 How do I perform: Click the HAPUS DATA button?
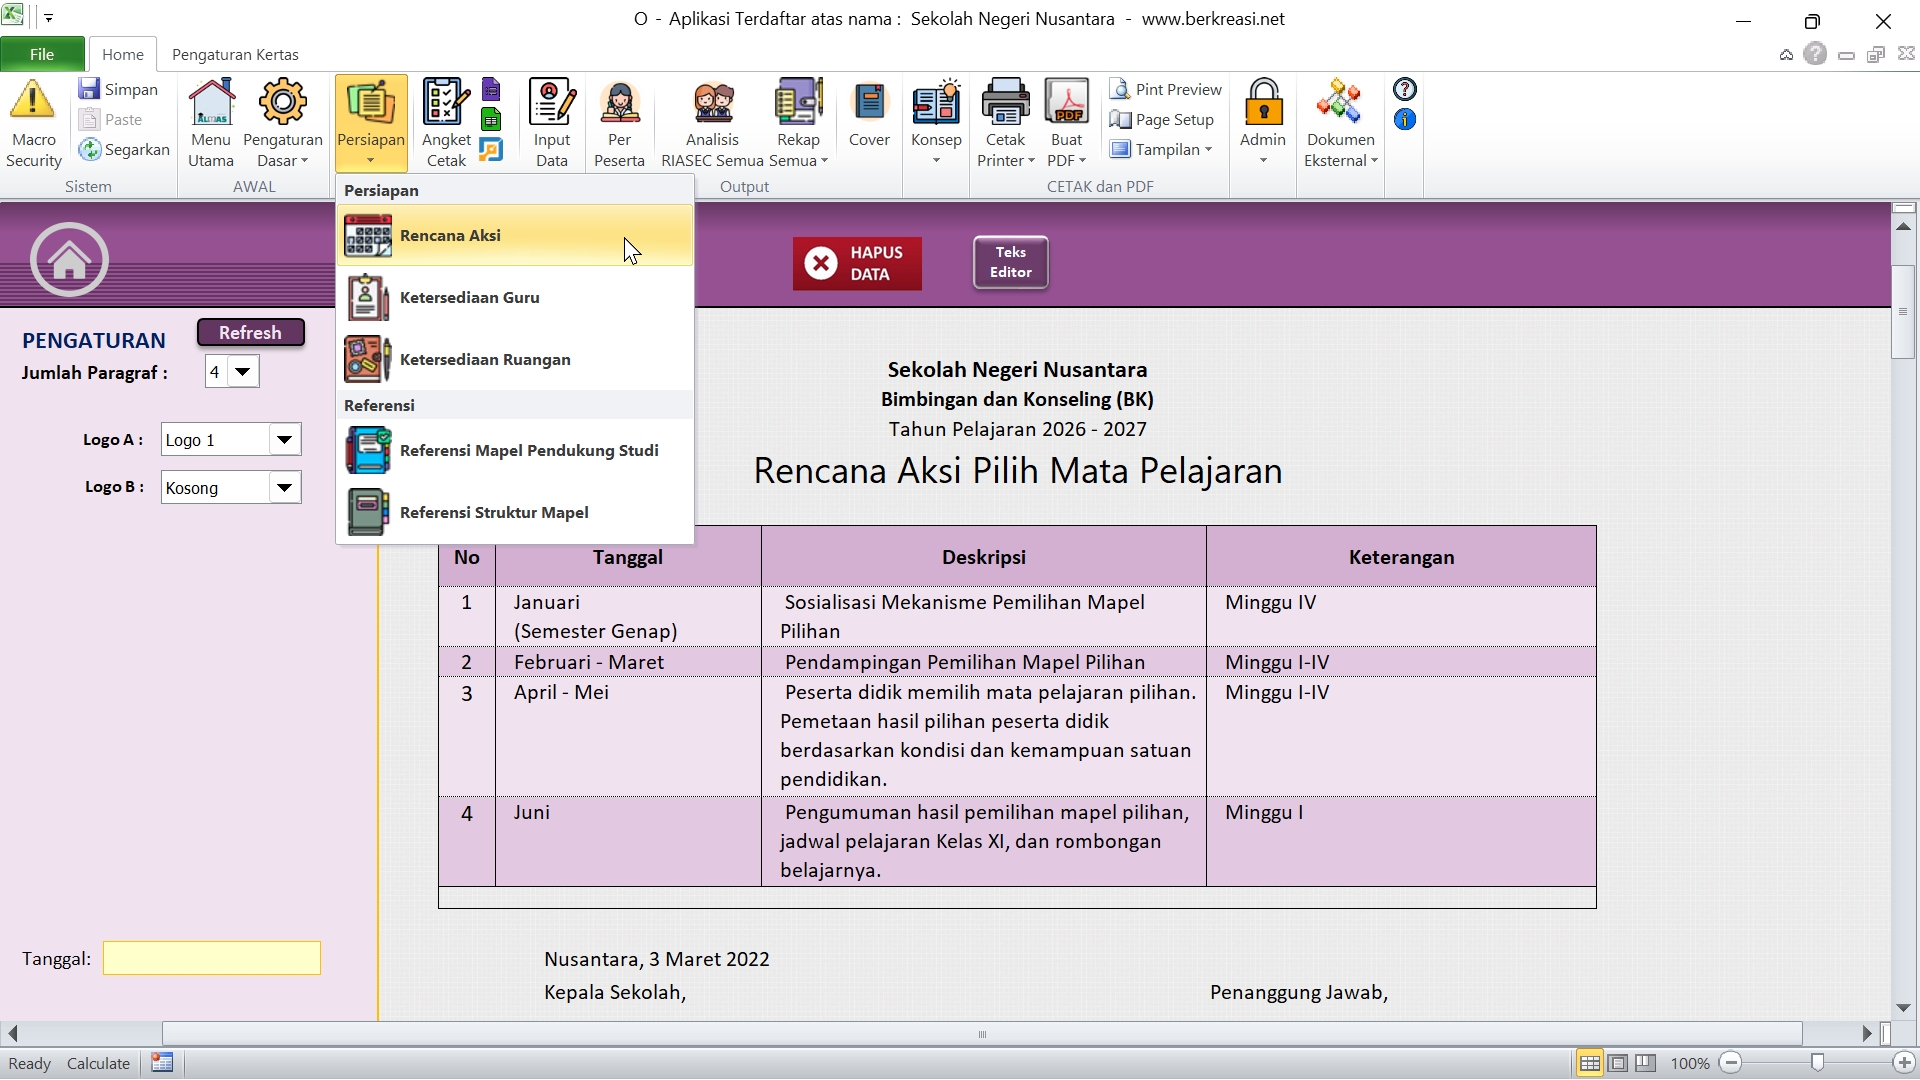(857, 263)
